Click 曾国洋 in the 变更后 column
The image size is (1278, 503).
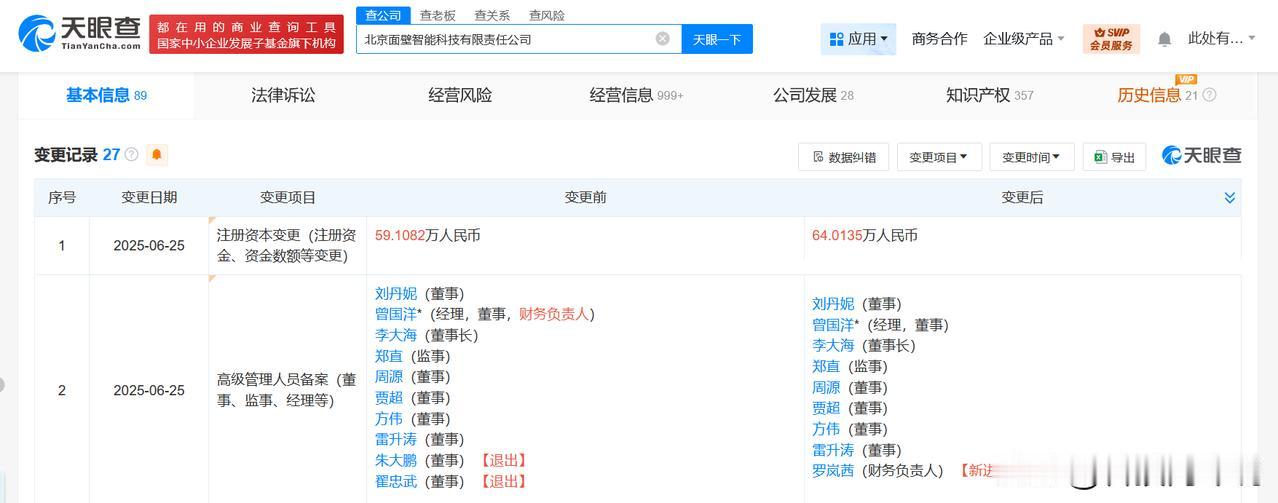click(x=833, y=325)
